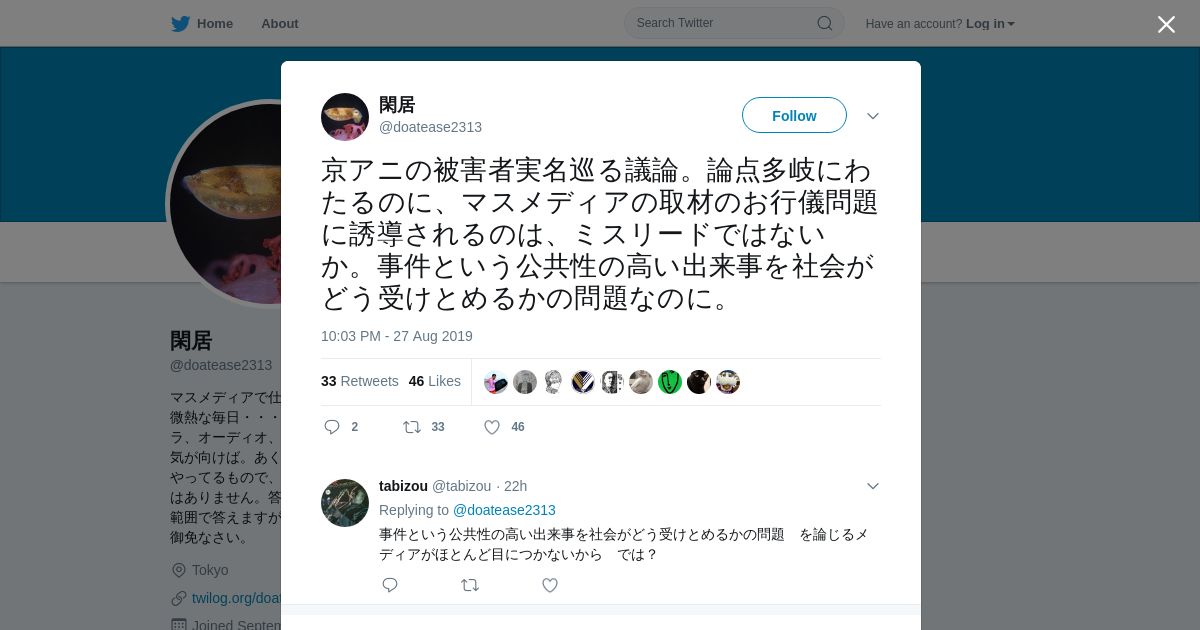Close the tweet overlay with the X icon
The width and height of the screenshot is (1200, 630).
1166,24
